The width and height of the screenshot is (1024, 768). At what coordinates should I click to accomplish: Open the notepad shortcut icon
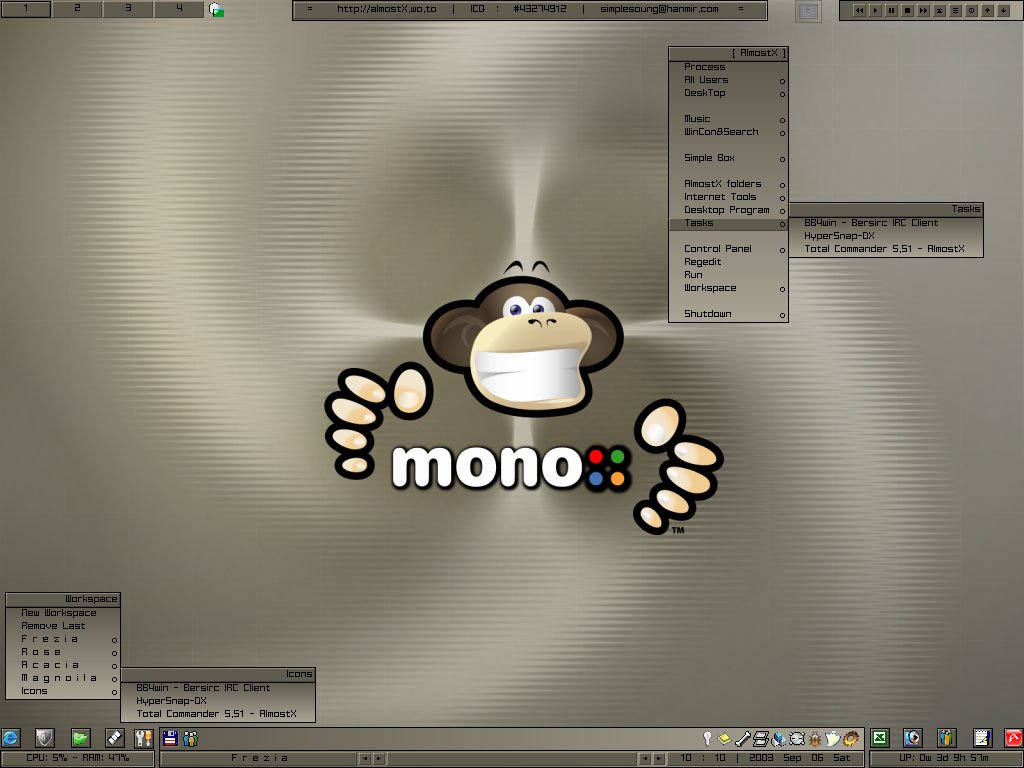click(x=982, y=738)
